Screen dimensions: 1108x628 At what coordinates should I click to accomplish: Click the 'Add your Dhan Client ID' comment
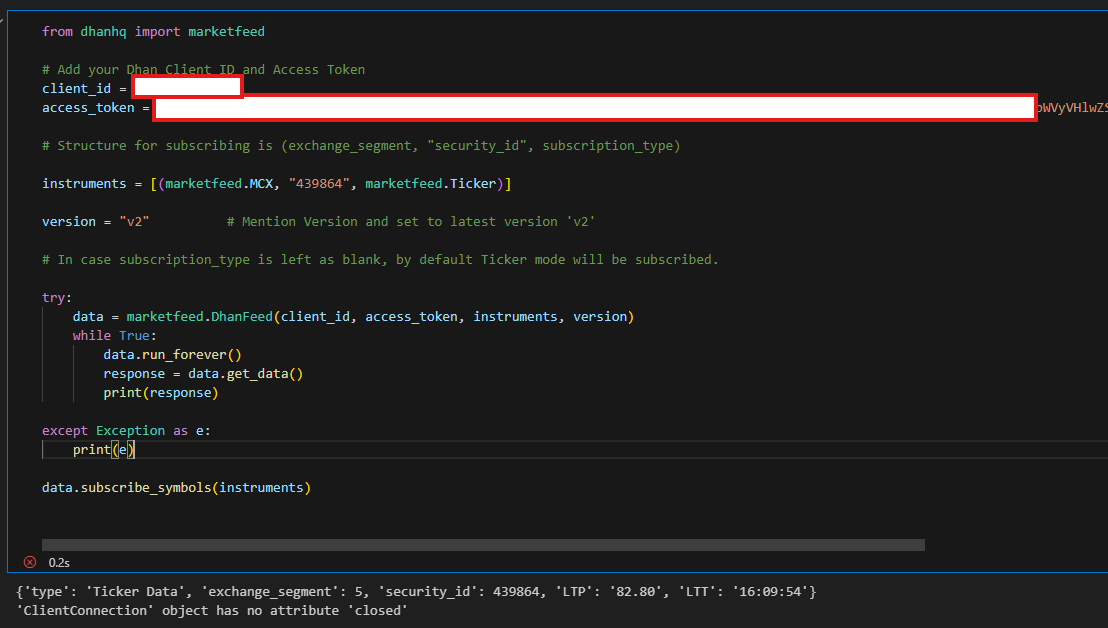tap(204, 70)
